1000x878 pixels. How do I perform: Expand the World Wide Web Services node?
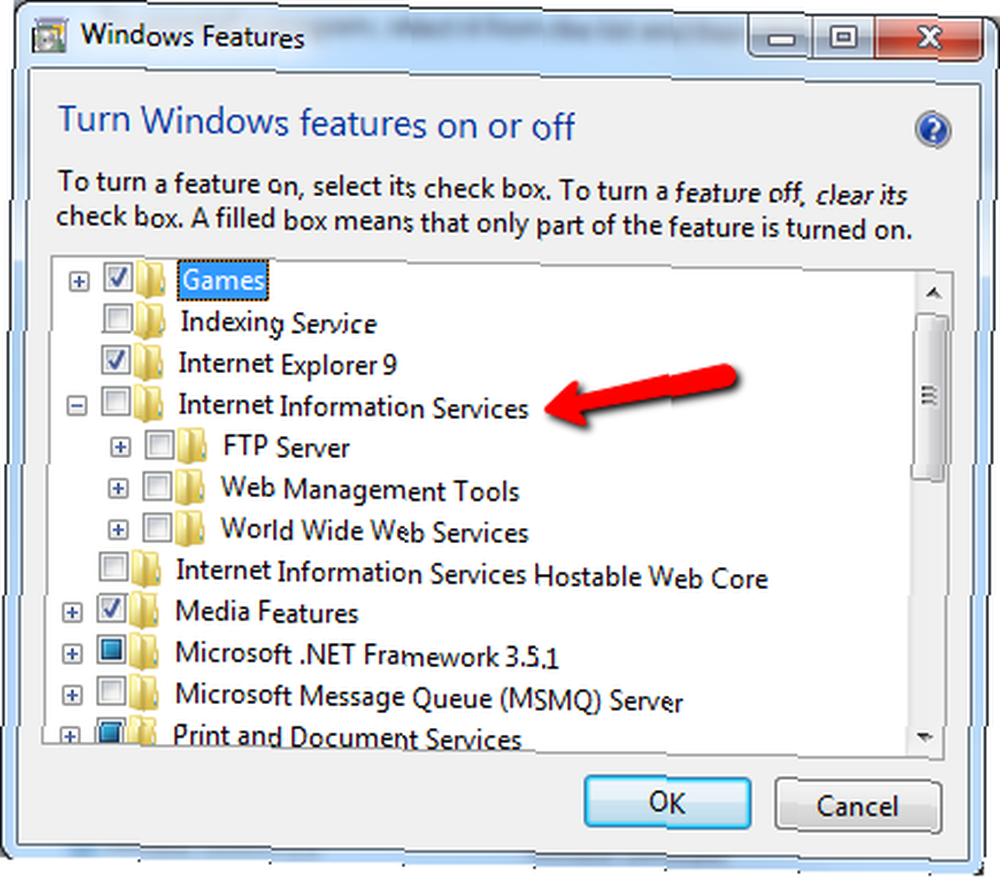pos(117,530)
